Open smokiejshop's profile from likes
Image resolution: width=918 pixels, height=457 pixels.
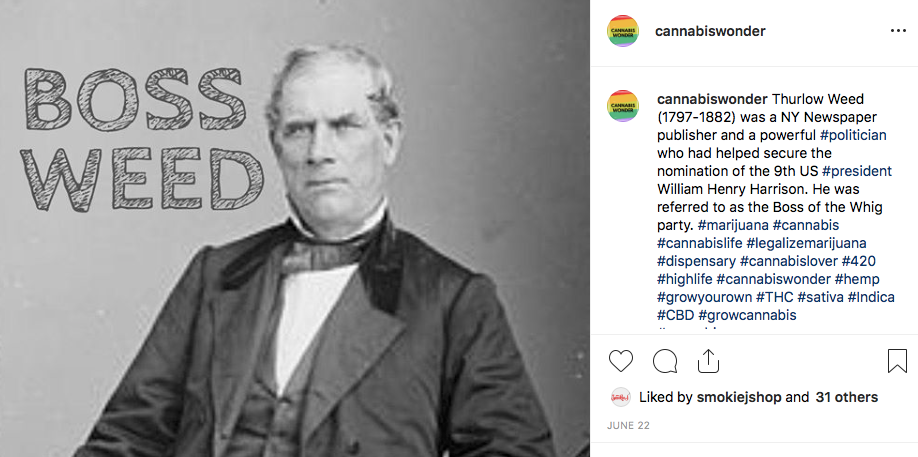[x=739, y=397]
